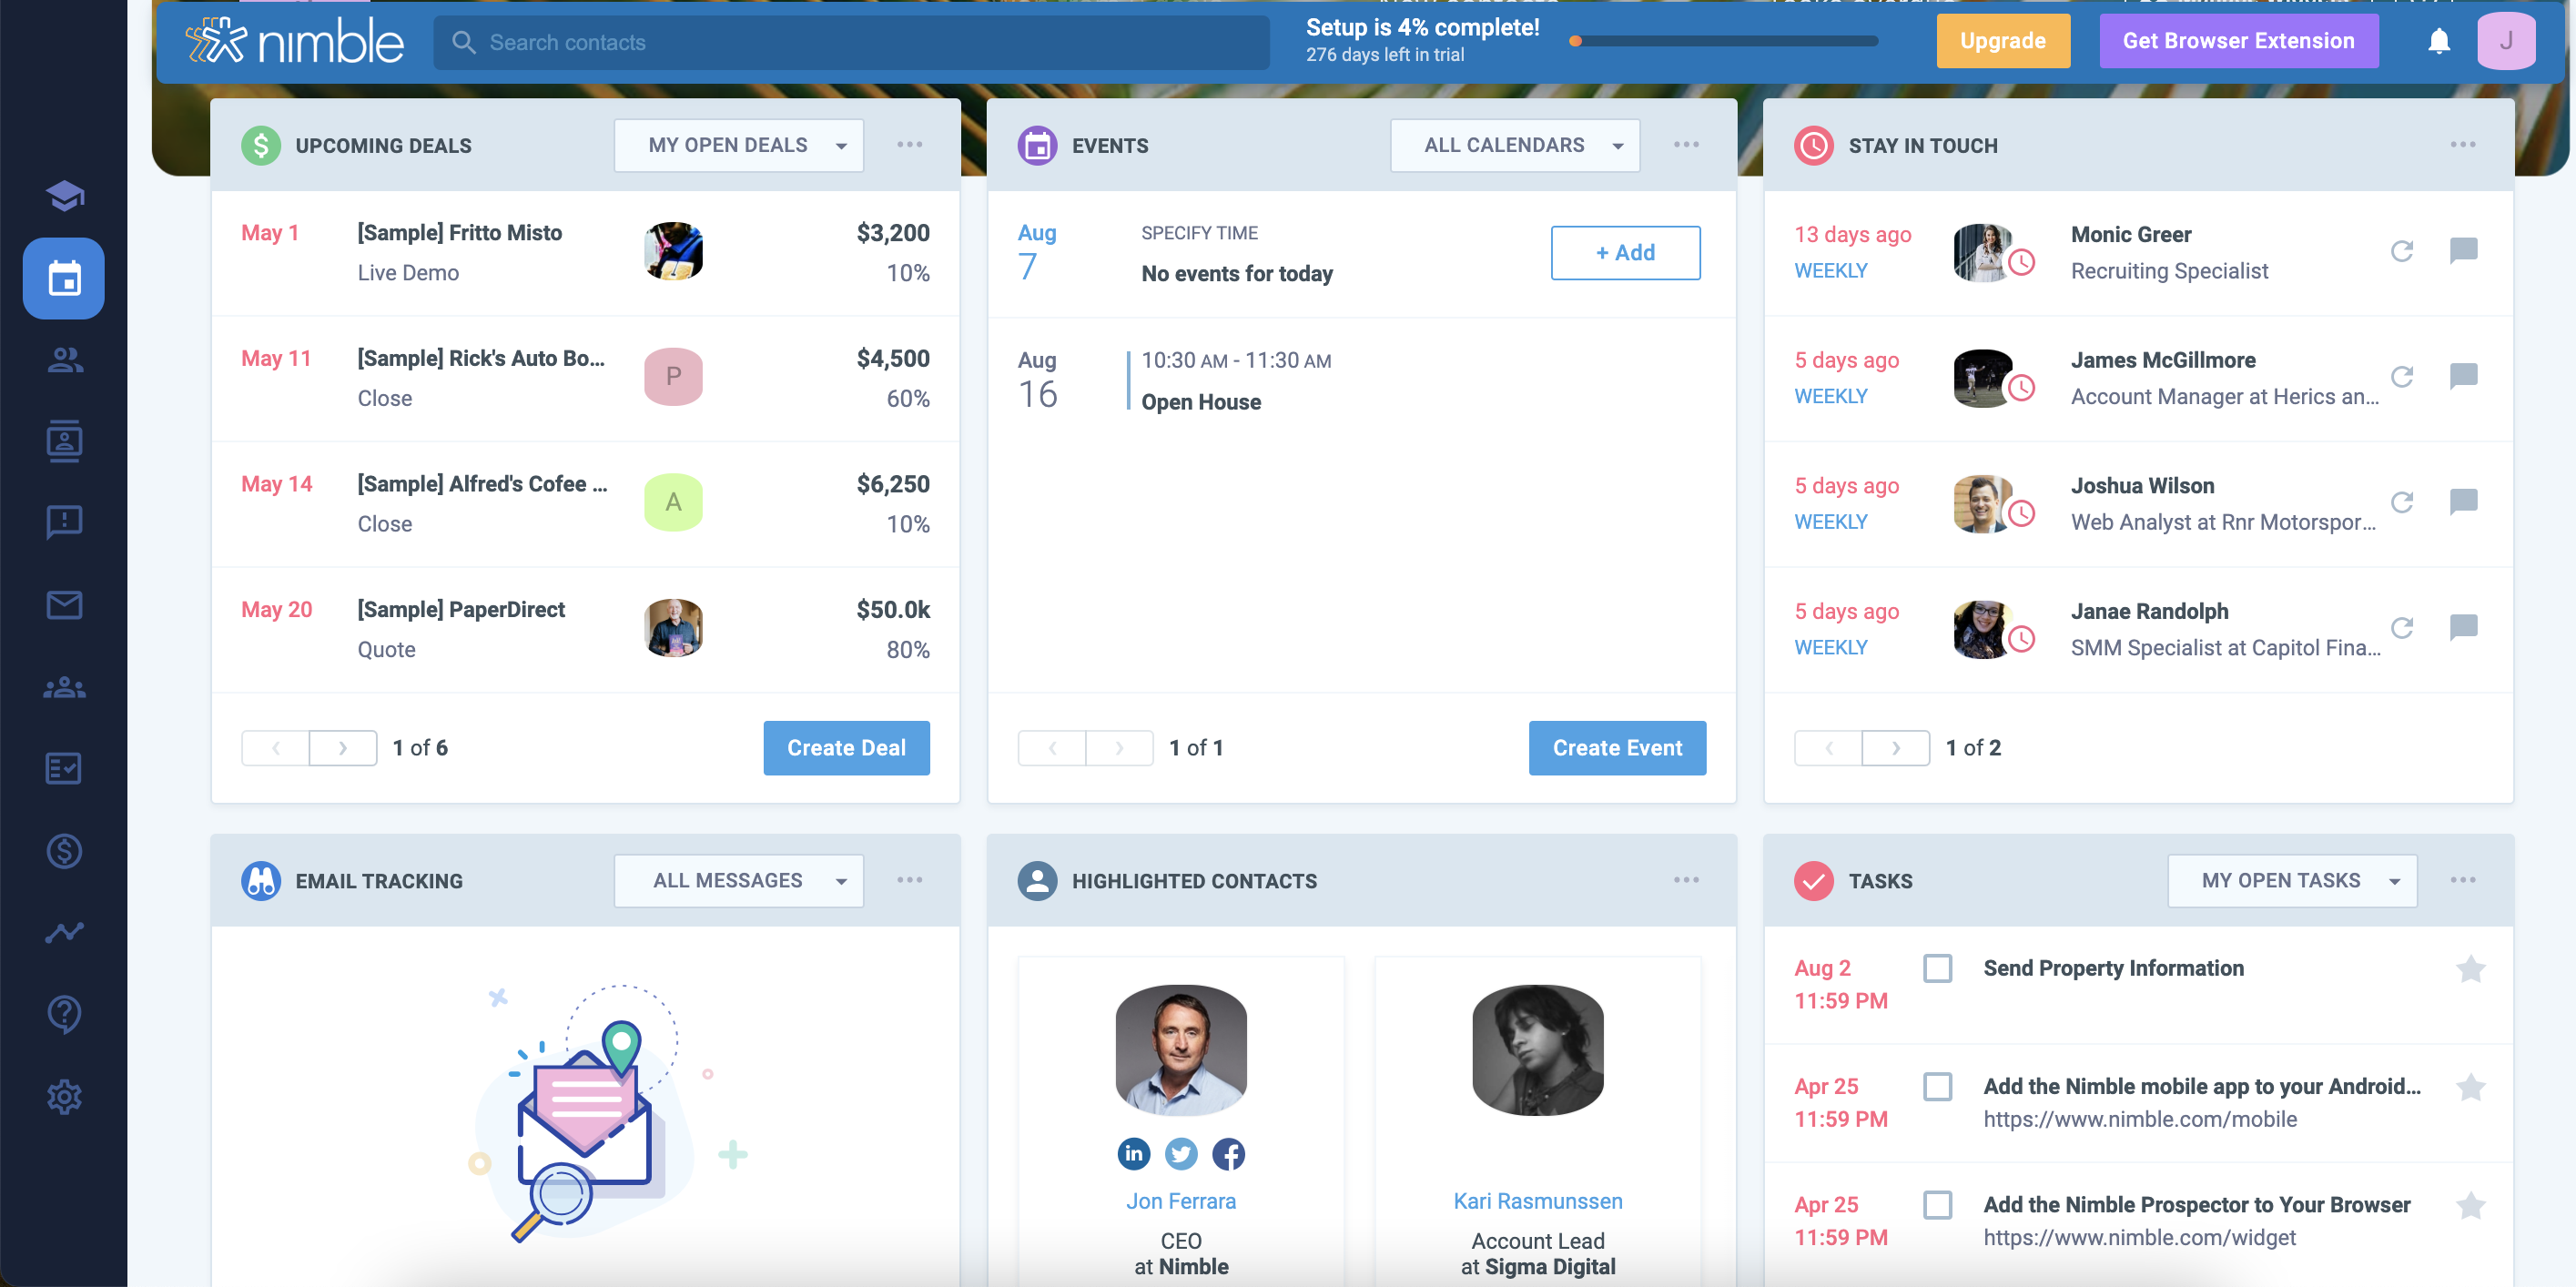This screenshot has width=2576, height=1287.
Task: Check the Send Property Information task
Action: pyautogui.click(x=1937, y=968)
